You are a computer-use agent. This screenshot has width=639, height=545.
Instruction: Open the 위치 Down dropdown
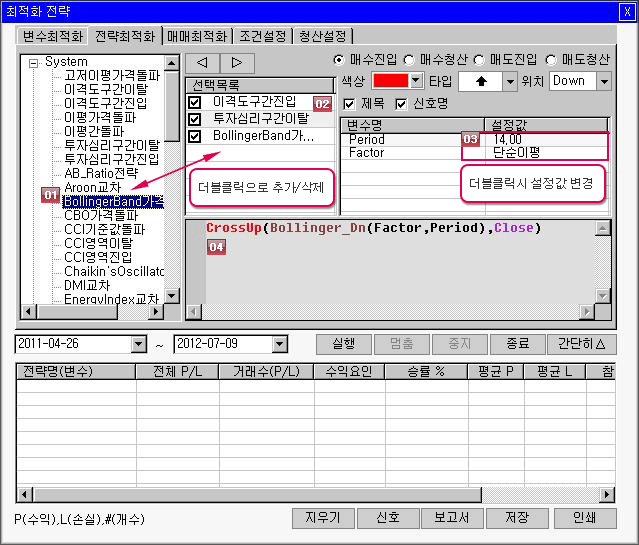click(x=603, y=81)
